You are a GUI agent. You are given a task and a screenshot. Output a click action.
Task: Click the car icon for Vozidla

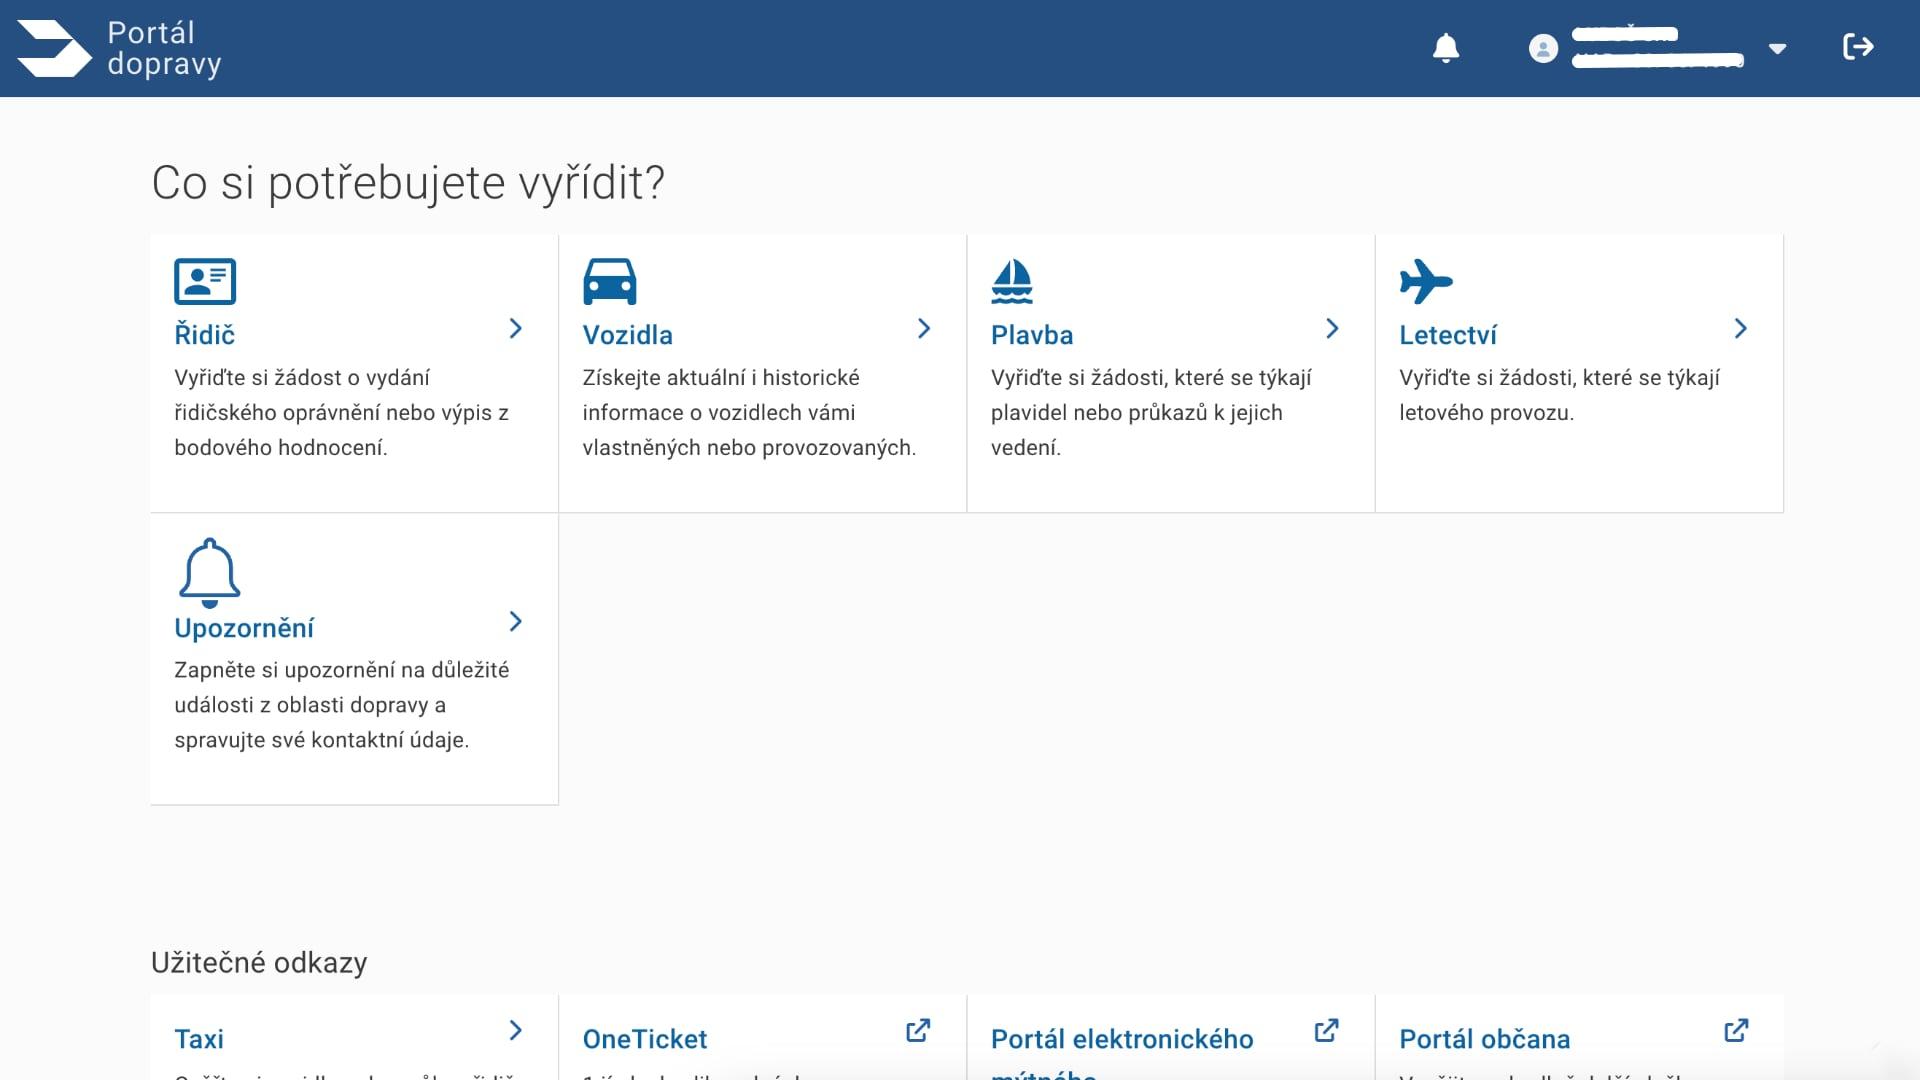(x=610, y=281)
